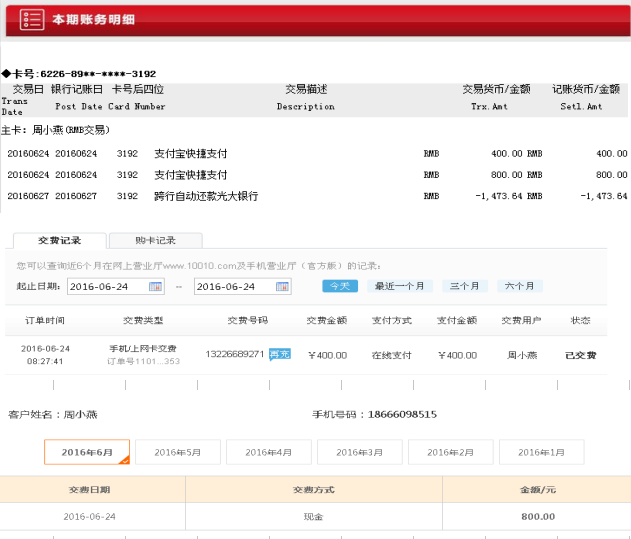This screenshot has width=631, height=539.
Task: Click the order number 订单号1101...353
Action: click(143, 361)
